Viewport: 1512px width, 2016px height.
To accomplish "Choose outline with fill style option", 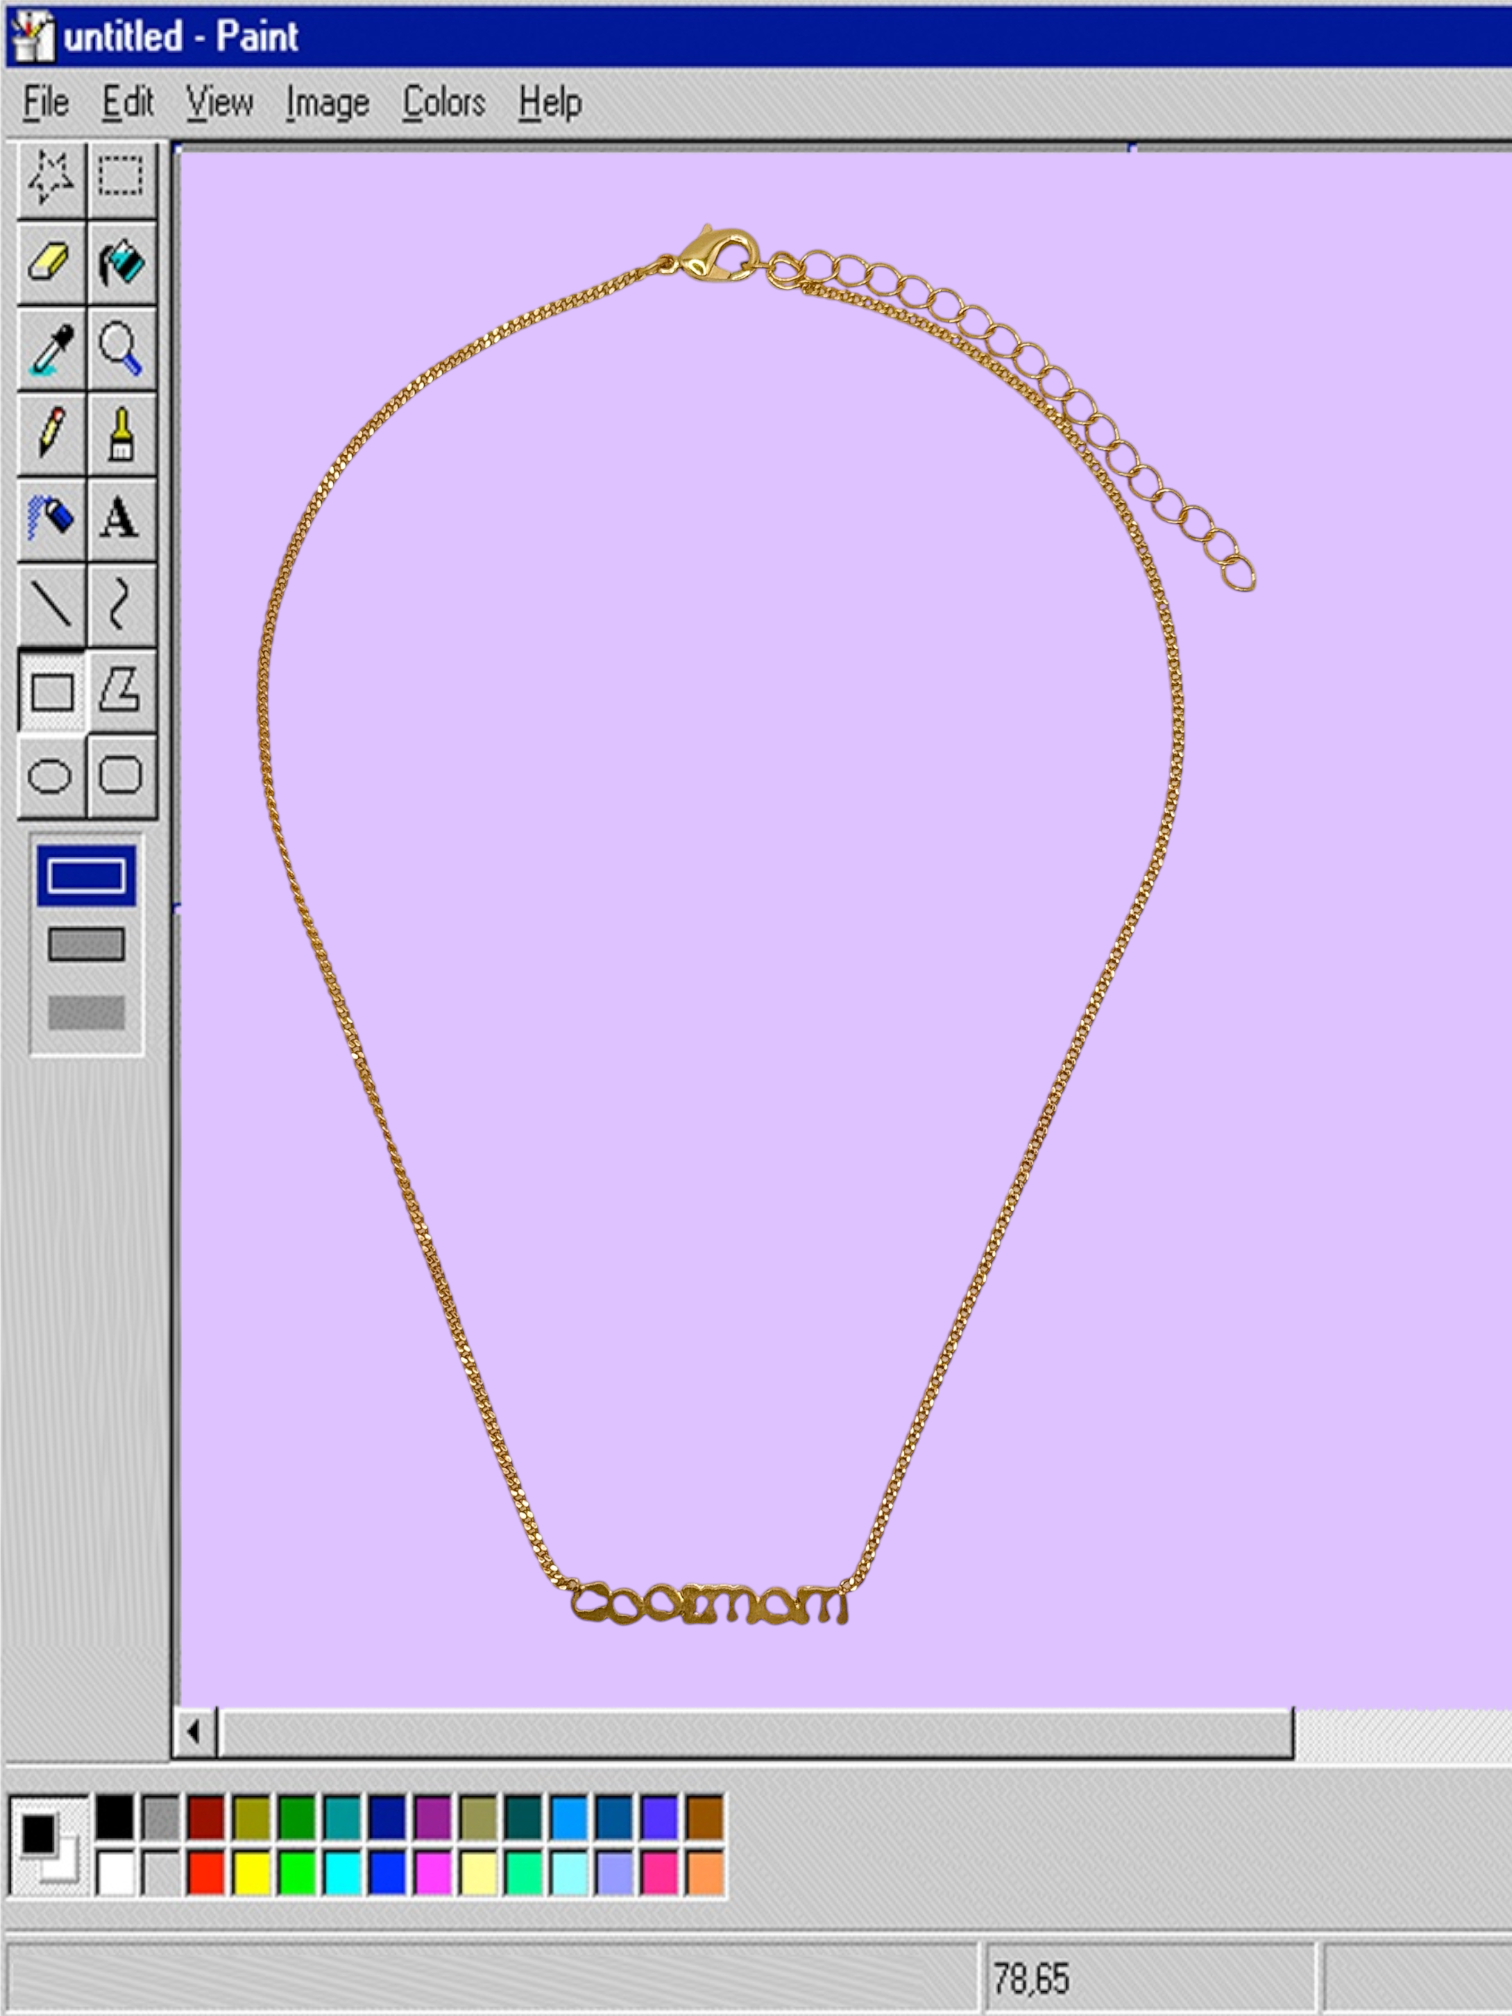I will [87, 944].
